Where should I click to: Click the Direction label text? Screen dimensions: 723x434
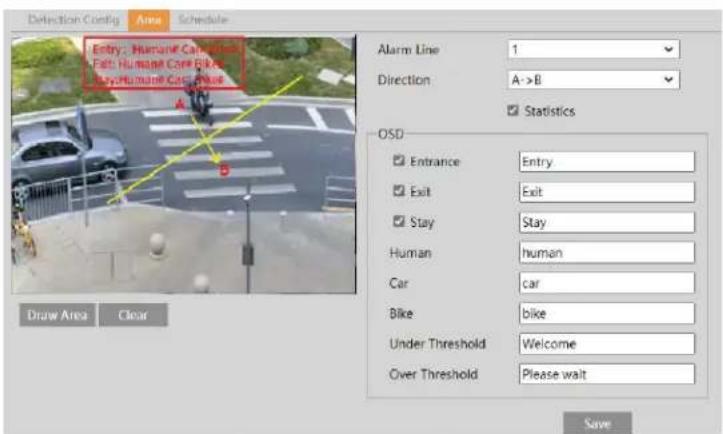tap(404, 80)
